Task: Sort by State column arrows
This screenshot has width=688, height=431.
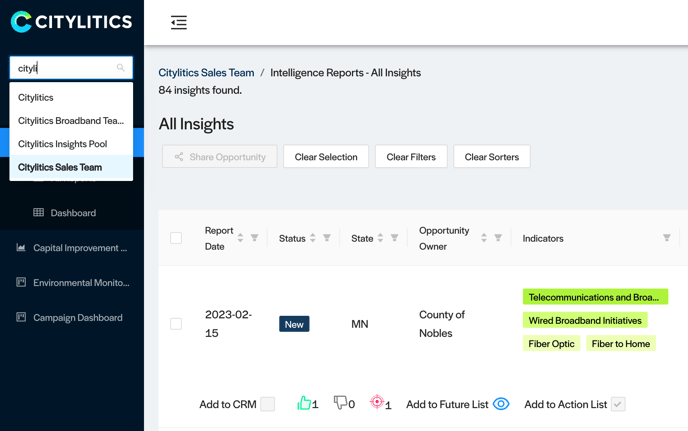Action: tap(380, 238)
